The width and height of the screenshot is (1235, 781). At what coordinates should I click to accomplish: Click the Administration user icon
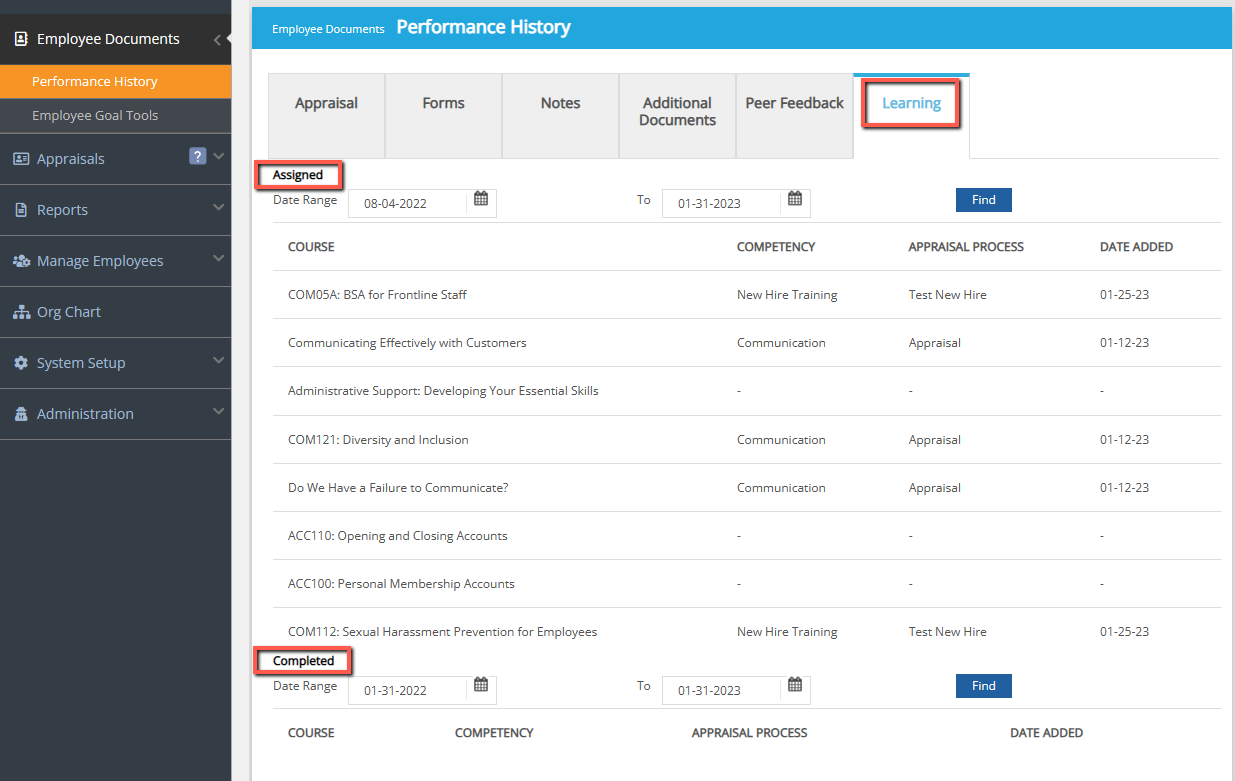[21, 414]
